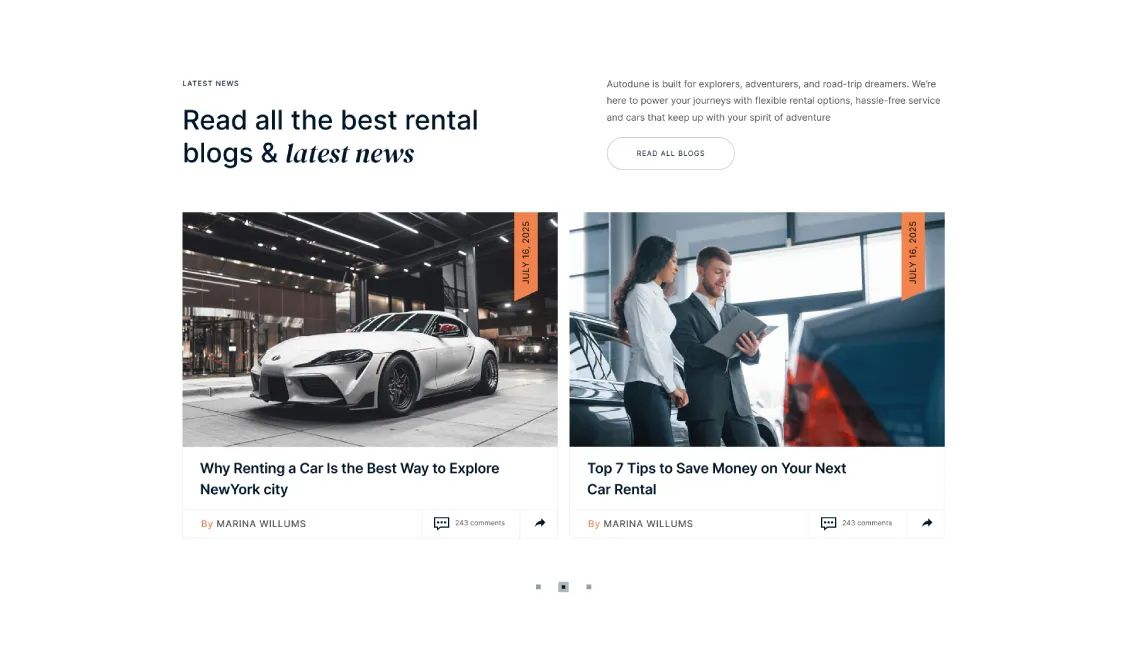Click author MARINA WILLUMS on the second card
1126x670 pixels.
tap(648, 524)
